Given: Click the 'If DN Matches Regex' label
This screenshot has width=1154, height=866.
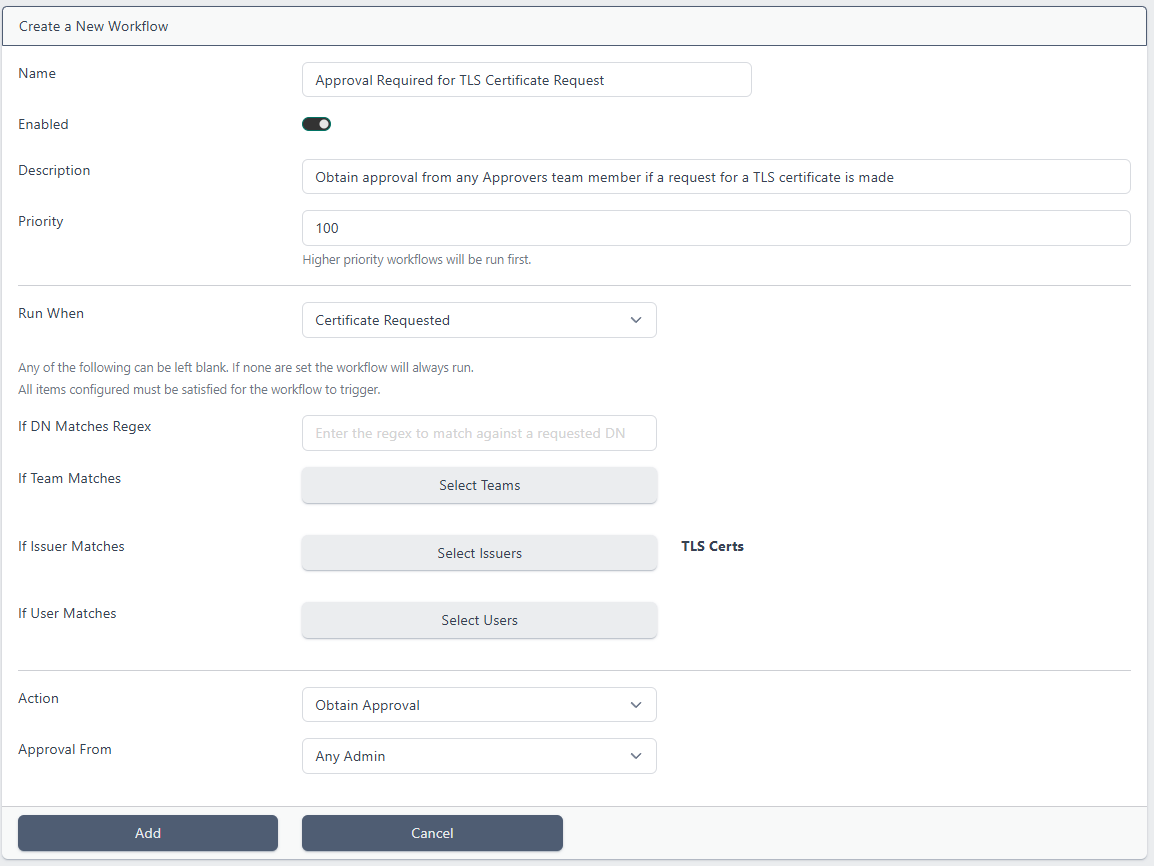Looking at the screenshot, I should (85, 426).
